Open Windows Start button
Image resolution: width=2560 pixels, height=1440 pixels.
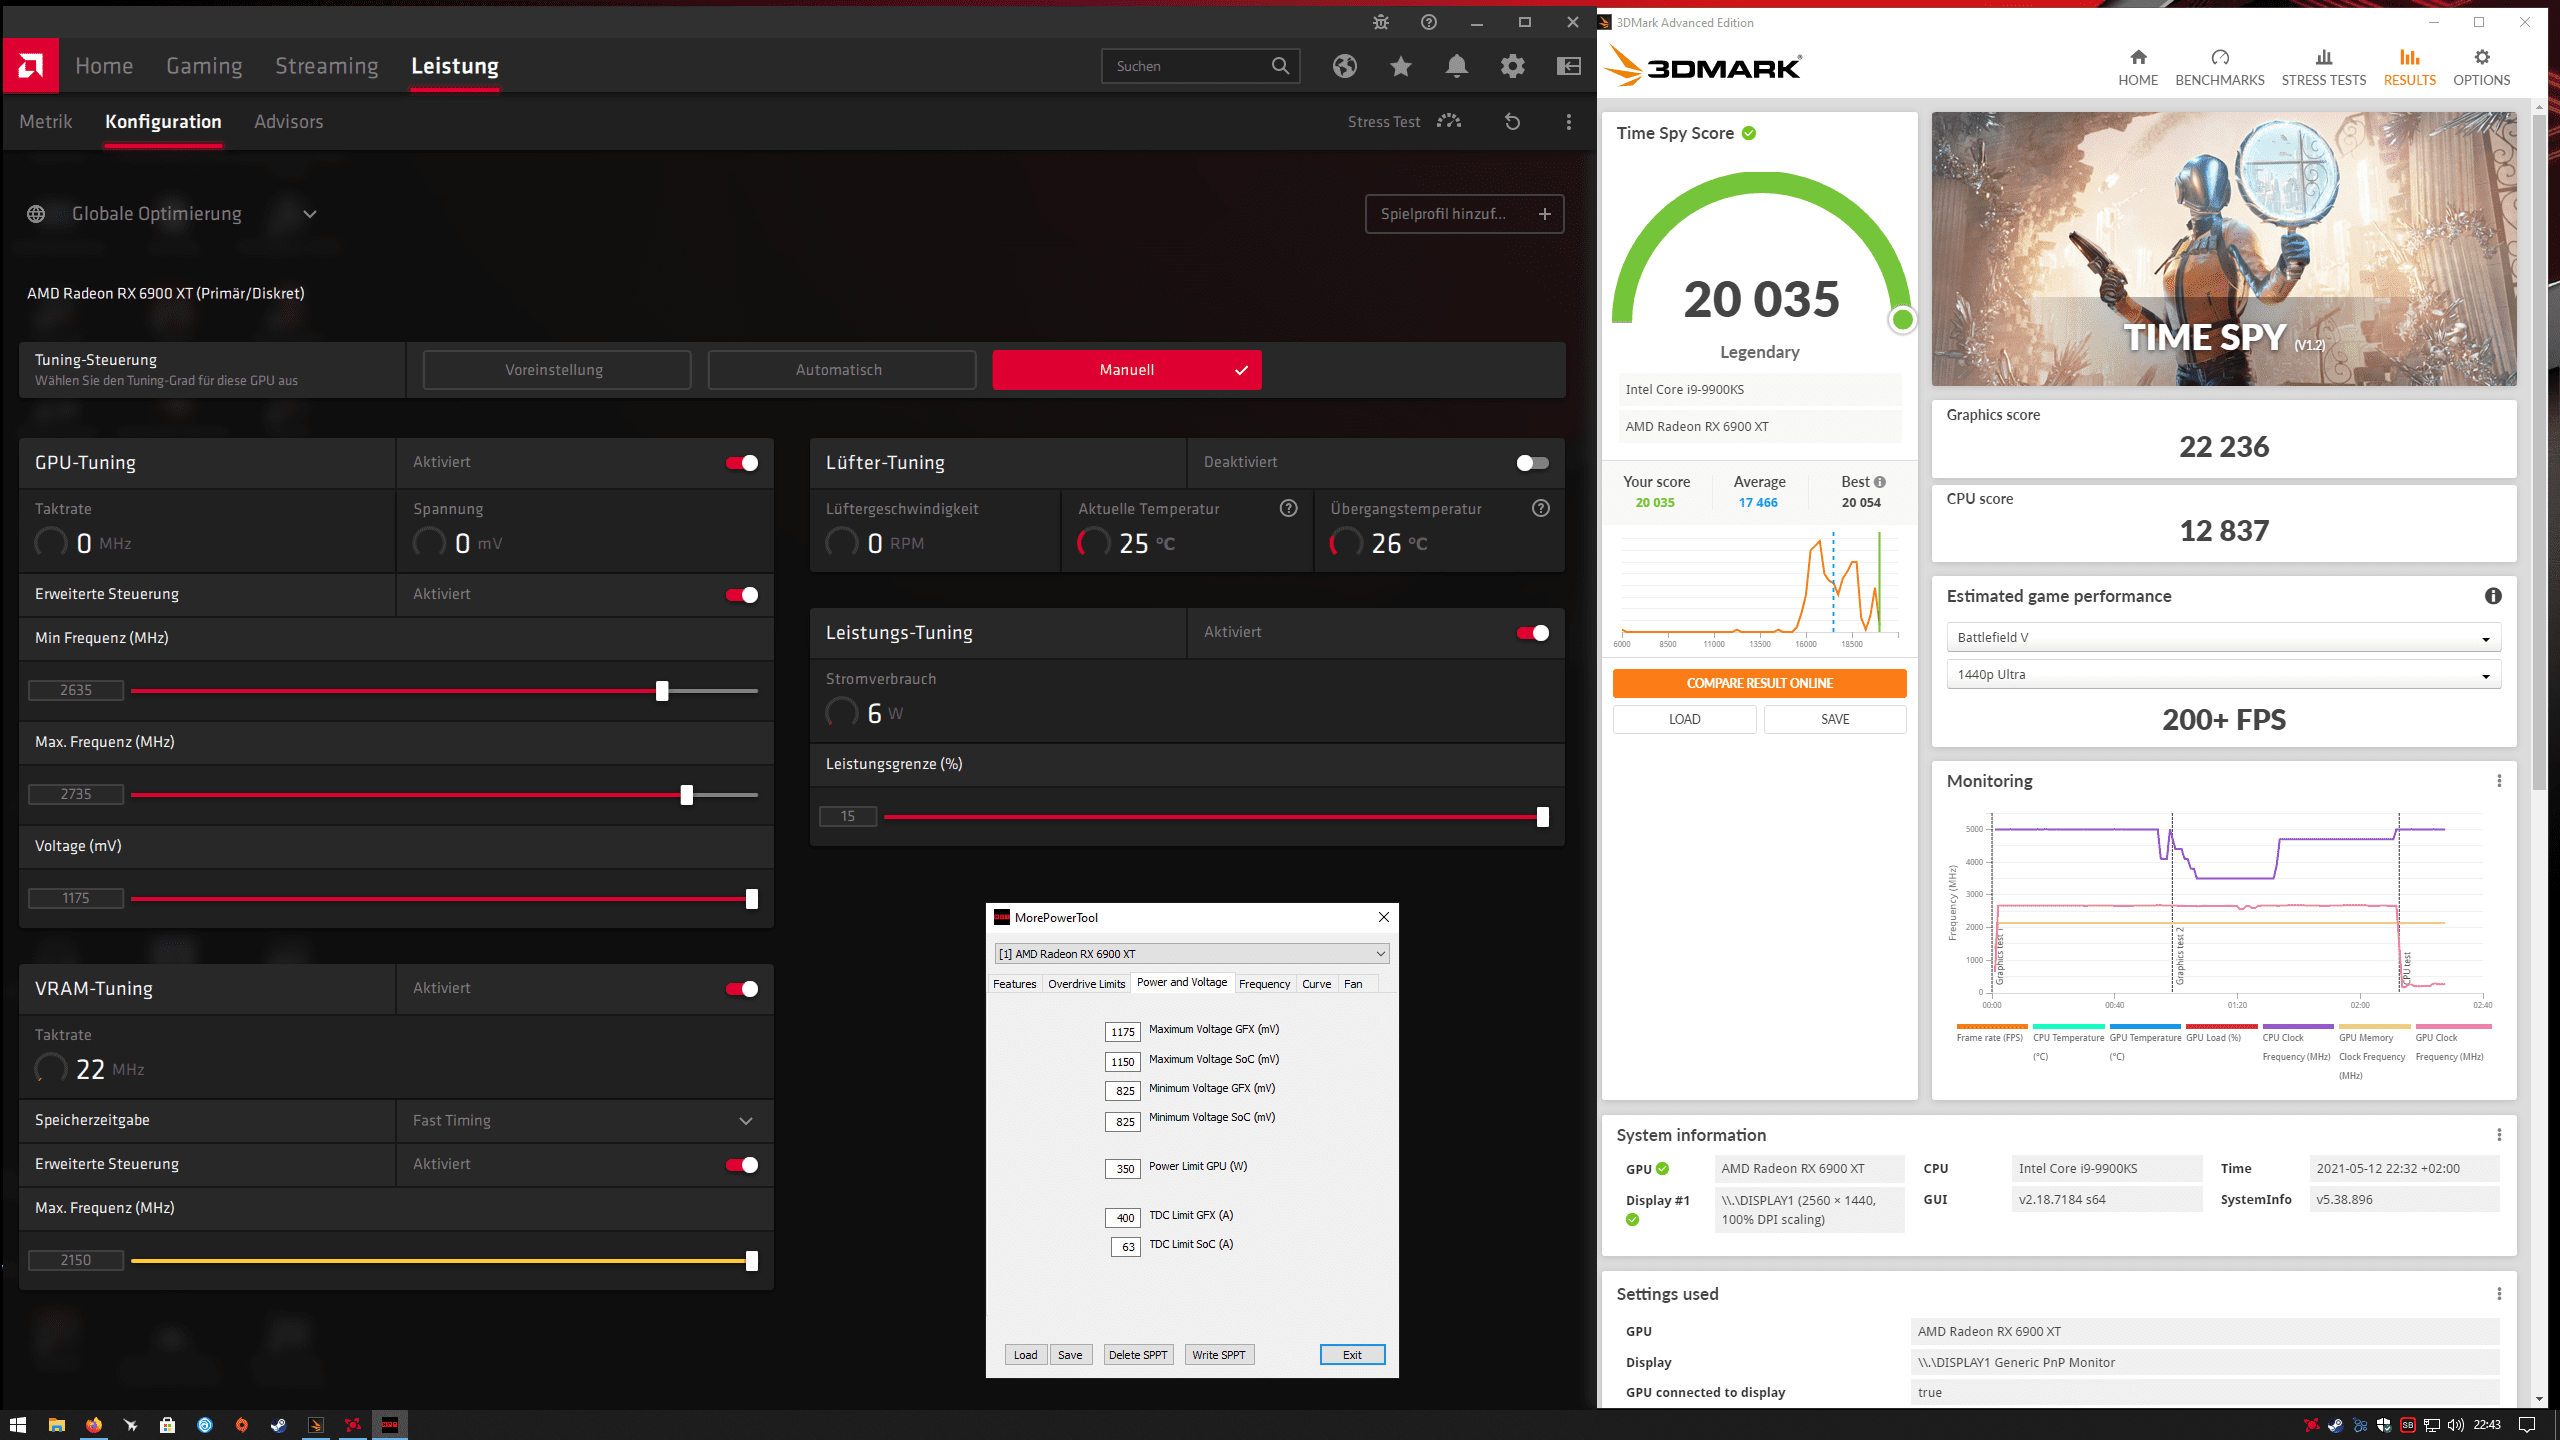point(18,1425)
